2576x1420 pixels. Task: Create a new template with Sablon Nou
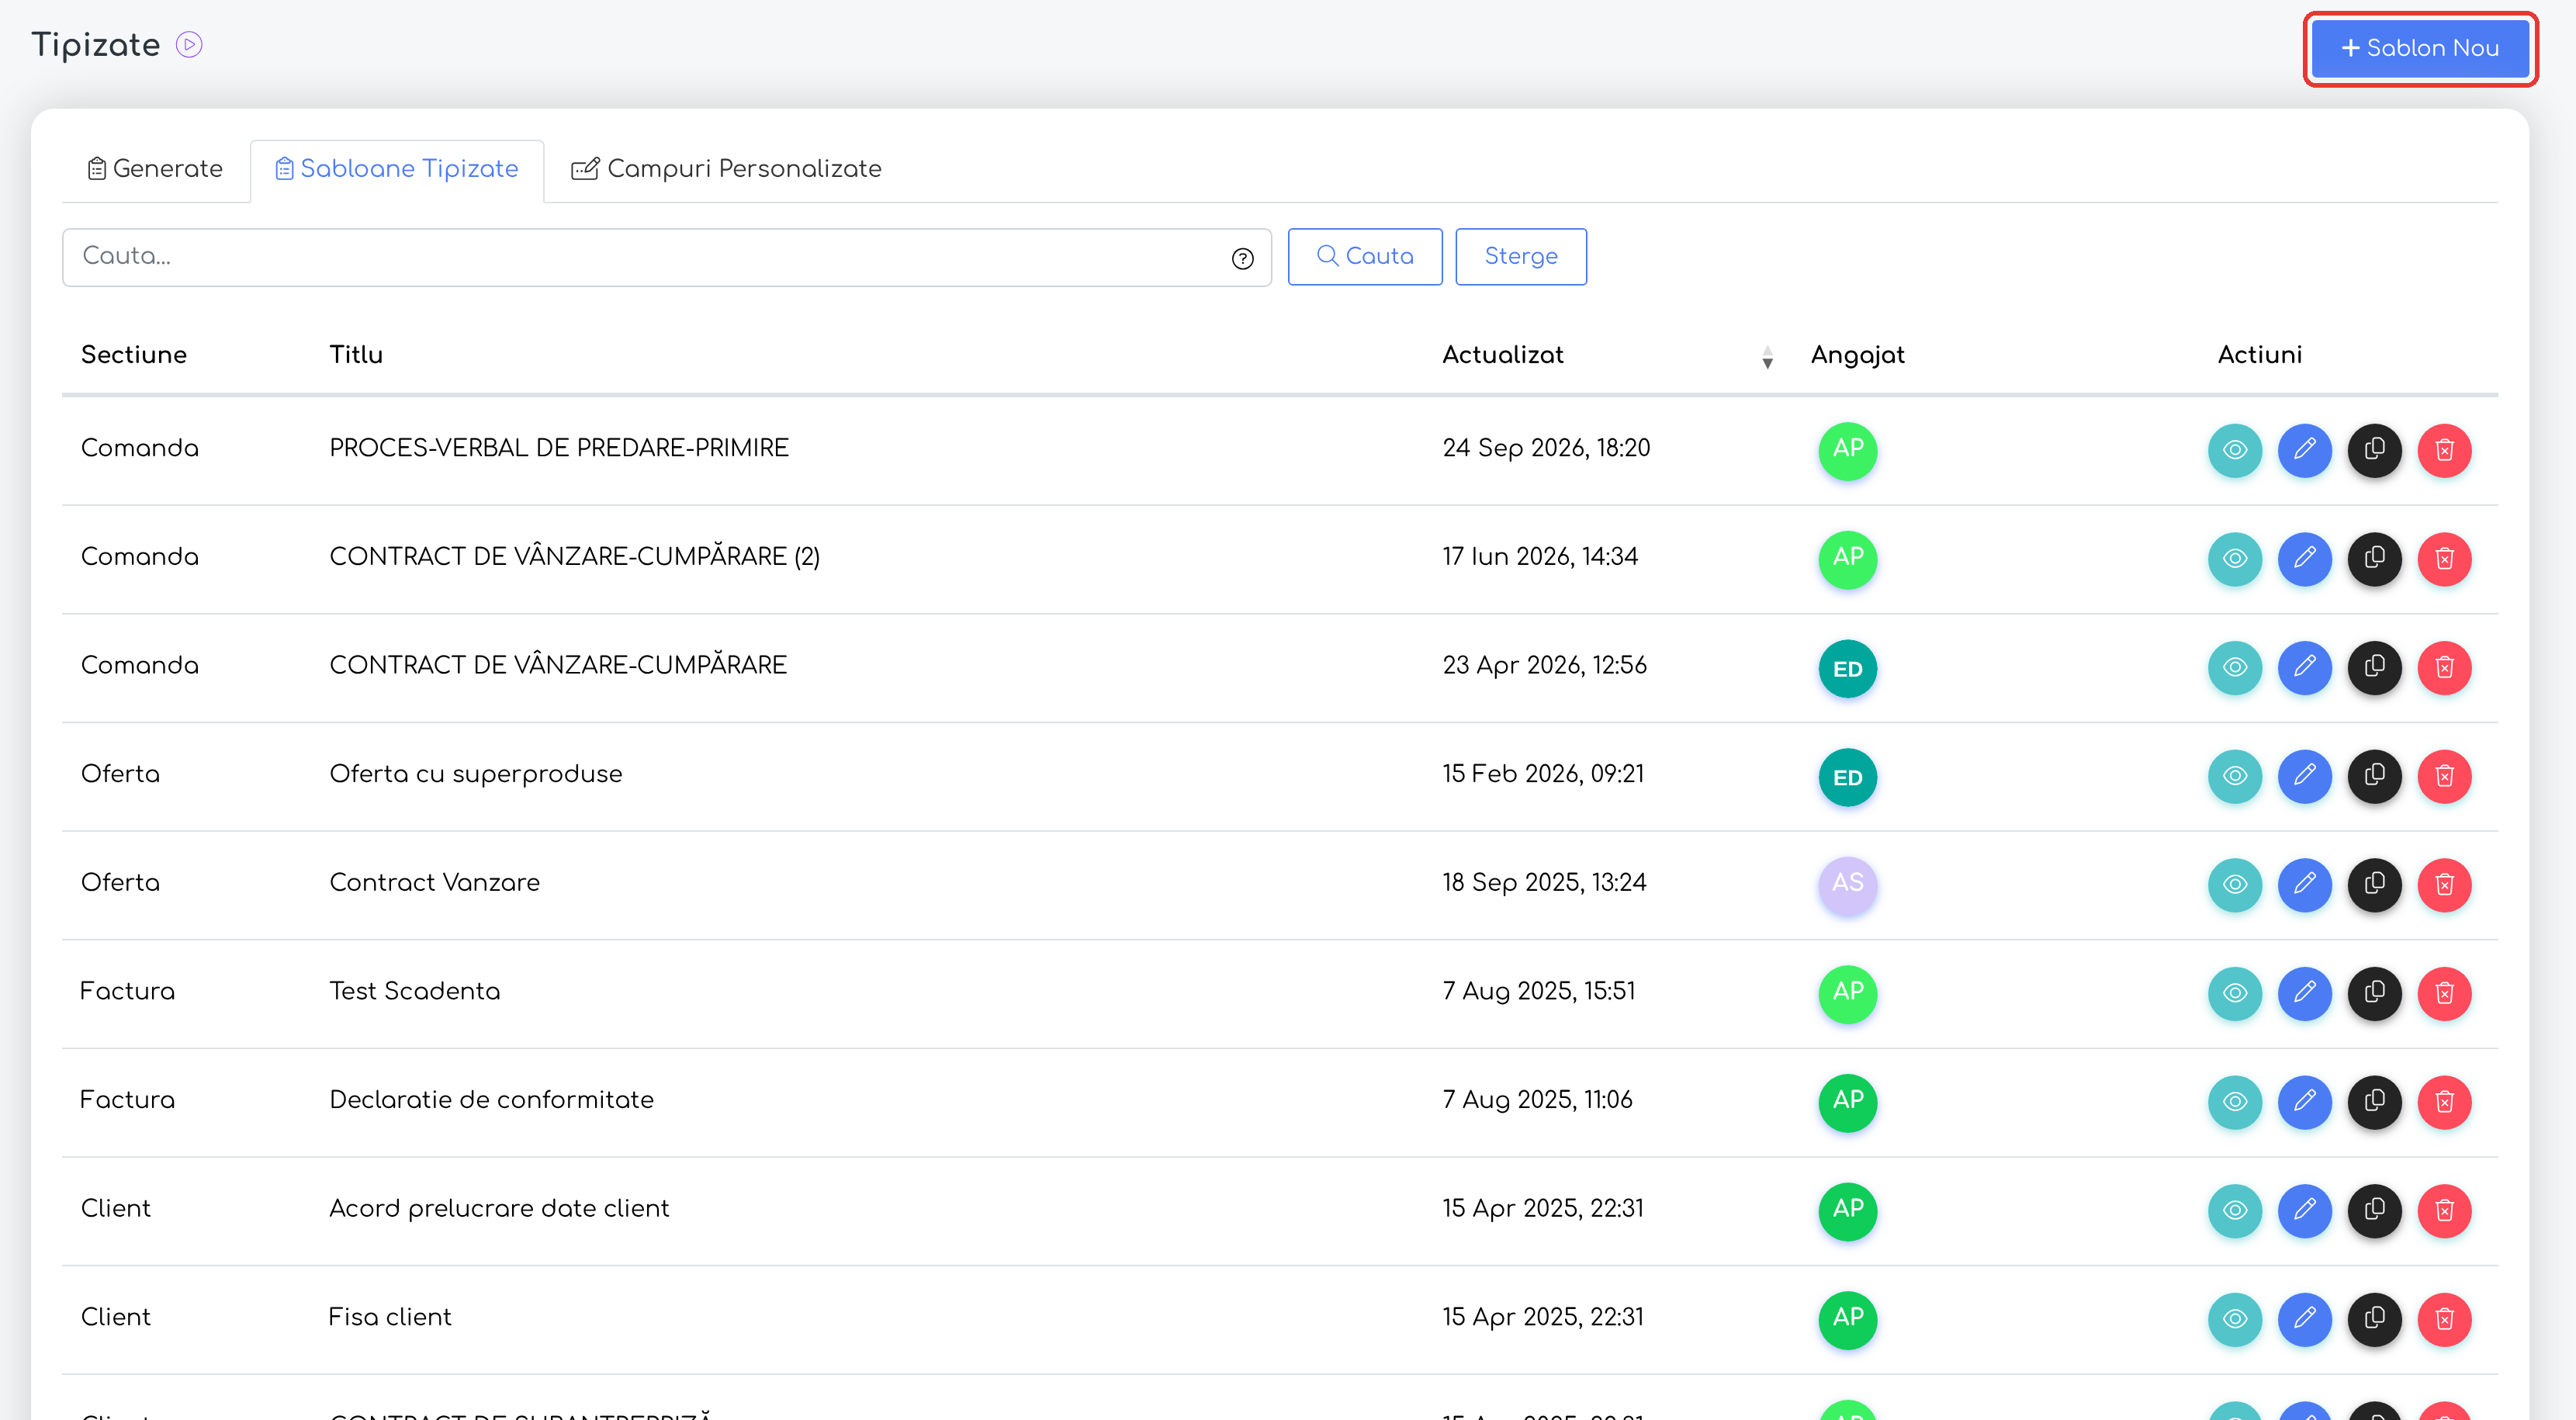[2420, 48]
